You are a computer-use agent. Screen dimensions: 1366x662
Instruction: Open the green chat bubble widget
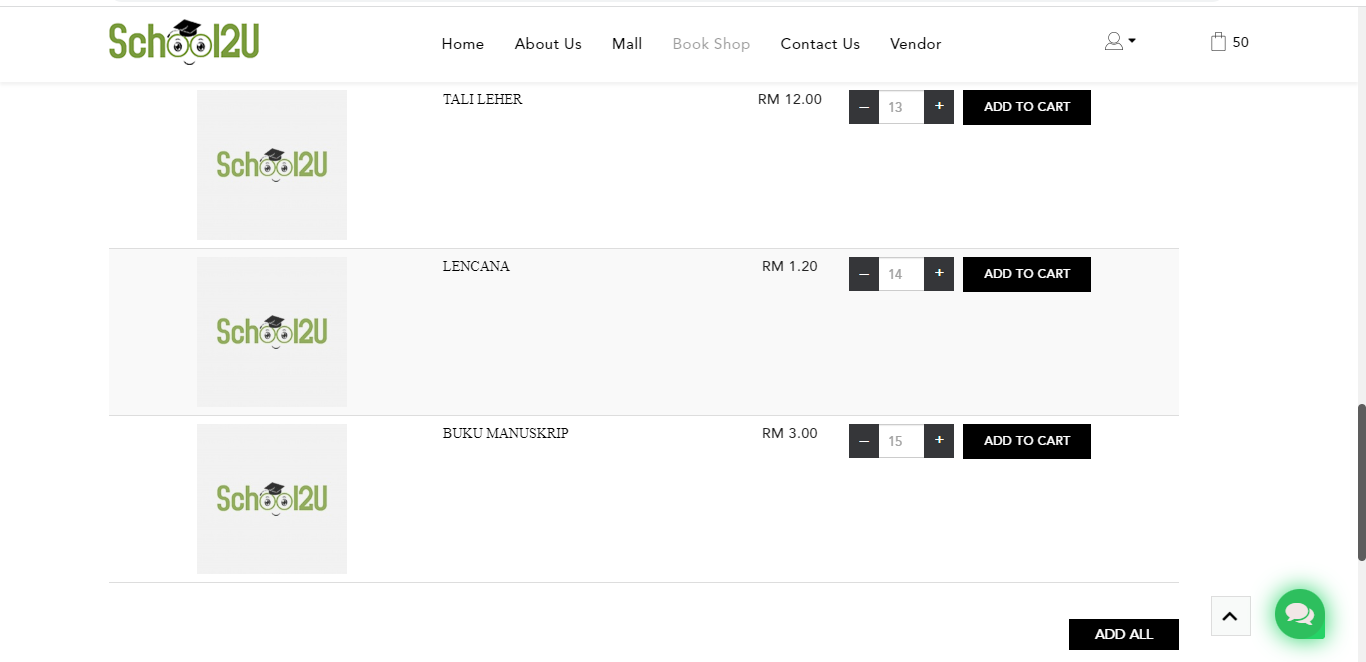click(x=1299, y=613)
